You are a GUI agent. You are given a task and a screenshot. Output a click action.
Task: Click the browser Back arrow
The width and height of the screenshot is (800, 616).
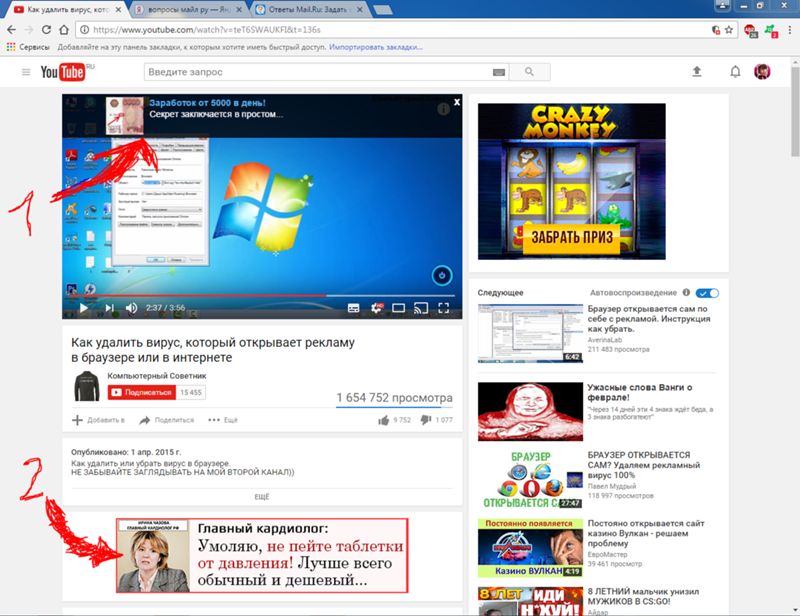coord(11,30)
